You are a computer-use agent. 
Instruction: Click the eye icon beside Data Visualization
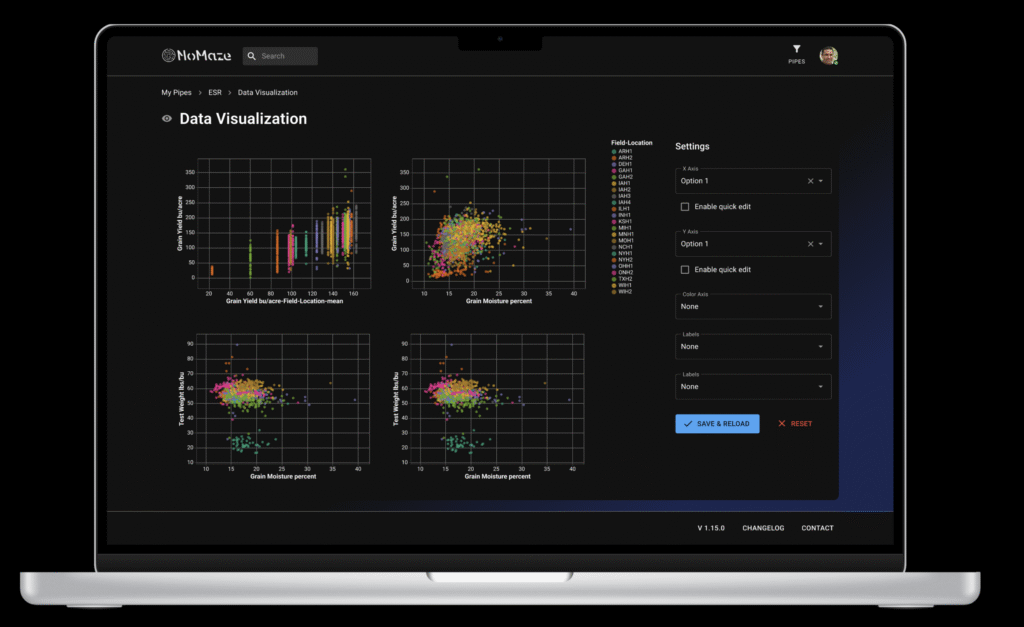point(167,119)
